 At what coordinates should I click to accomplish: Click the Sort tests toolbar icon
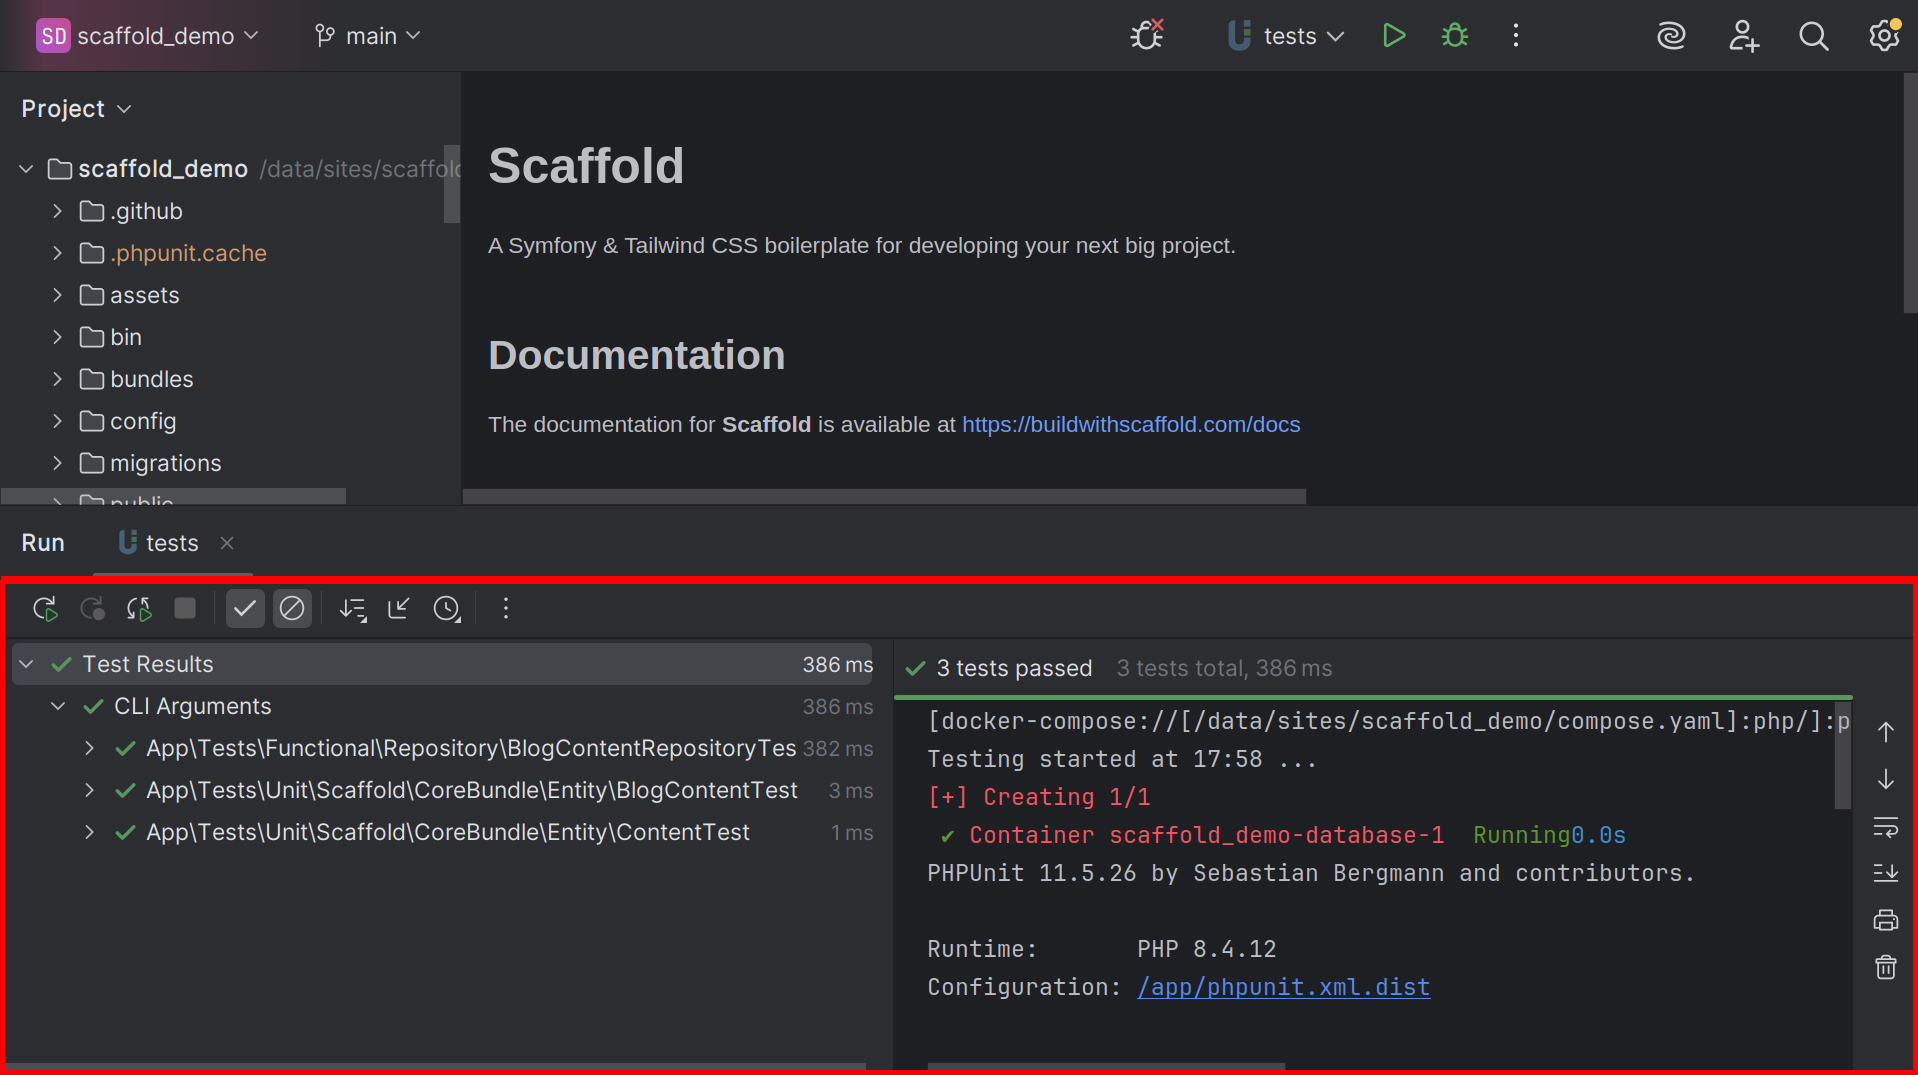coord(352,609)
